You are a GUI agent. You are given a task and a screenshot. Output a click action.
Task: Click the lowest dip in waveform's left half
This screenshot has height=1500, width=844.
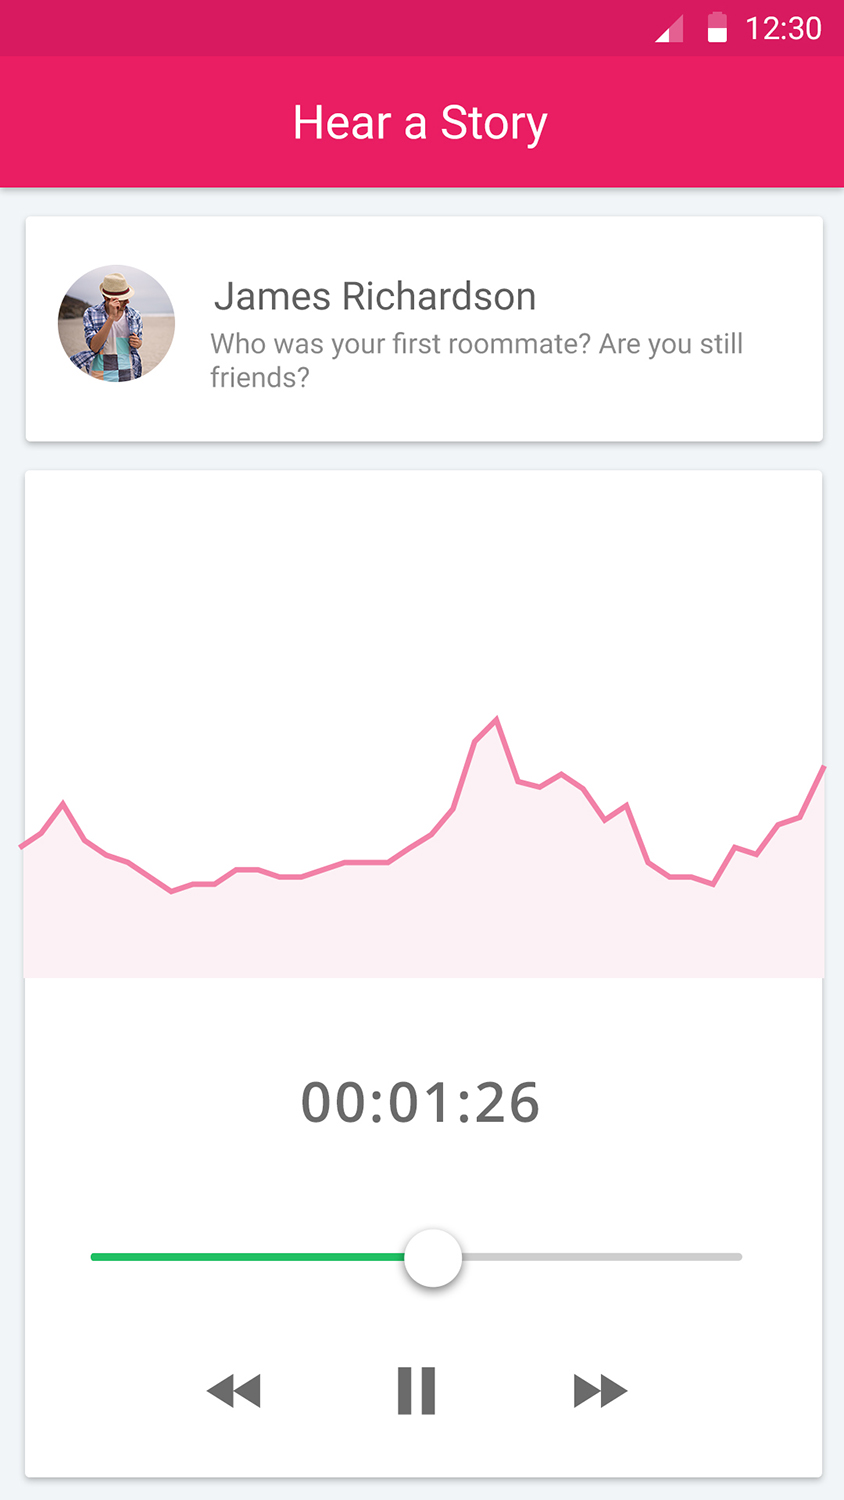tap(171, 890)
